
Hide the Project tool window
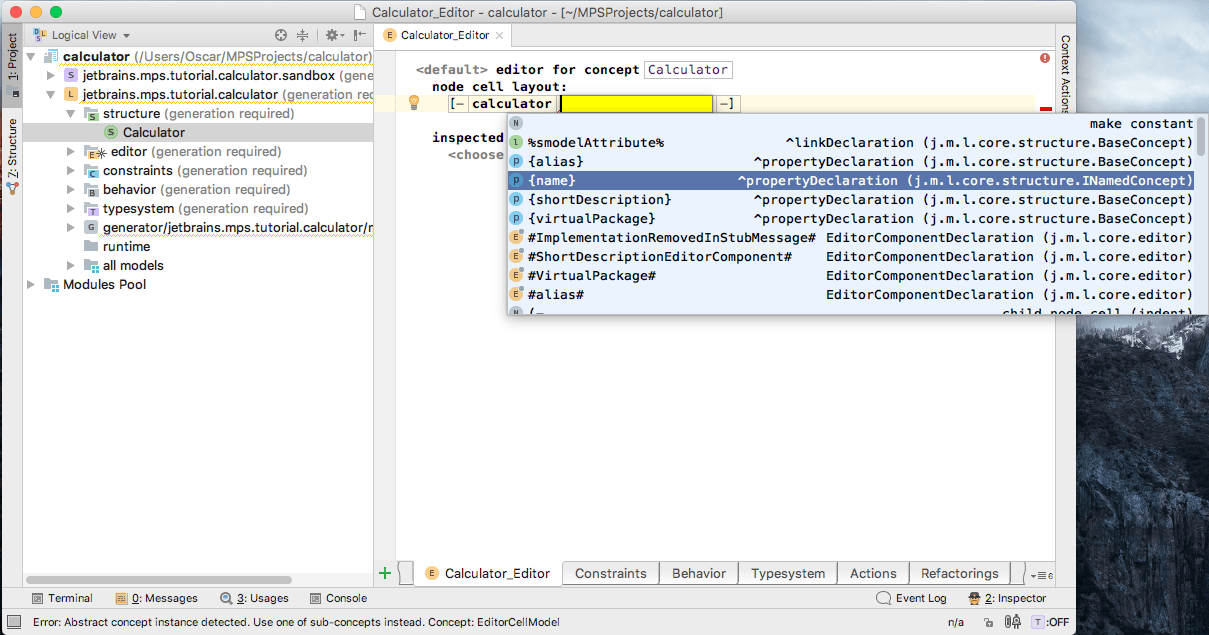pyautogui.click(x=359, y=35)
